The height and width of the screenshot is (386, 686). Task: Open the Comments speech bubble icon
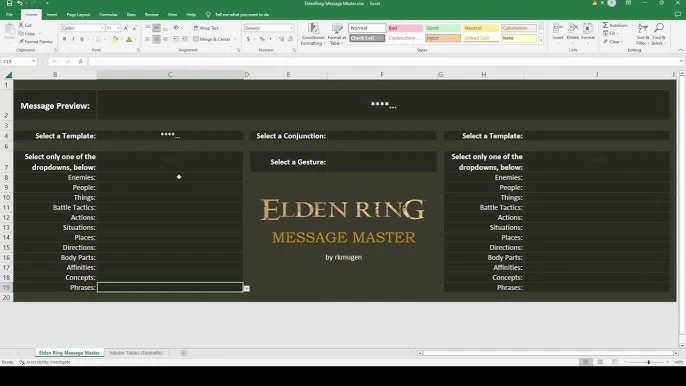click(677, 14)
